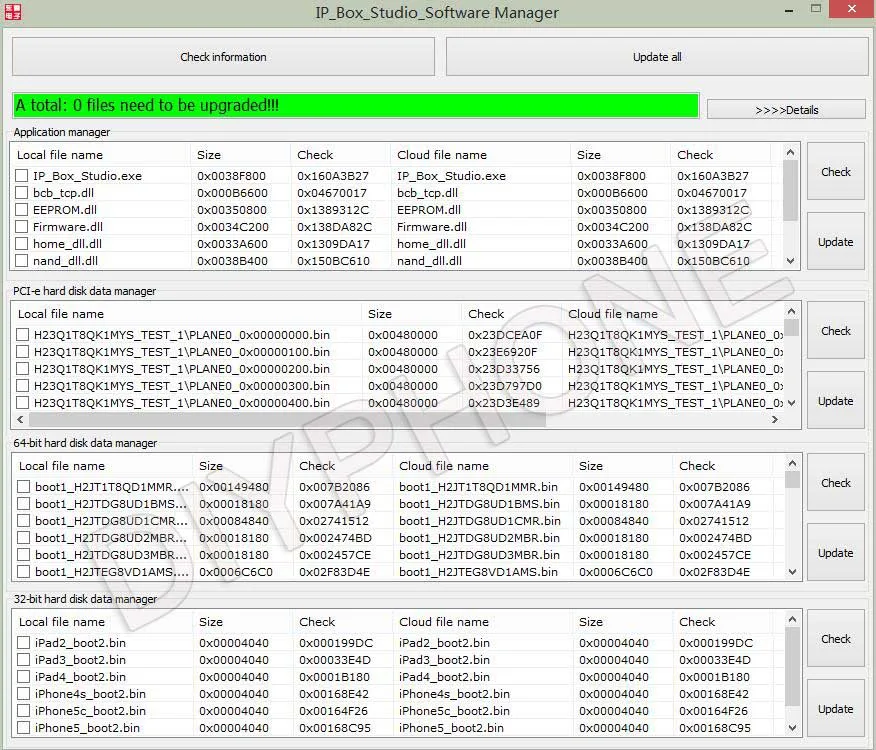Click 64-bit list scroll-up arrow
The width and height of the screenshot is (876, 750).
click(x=792, y=463)
